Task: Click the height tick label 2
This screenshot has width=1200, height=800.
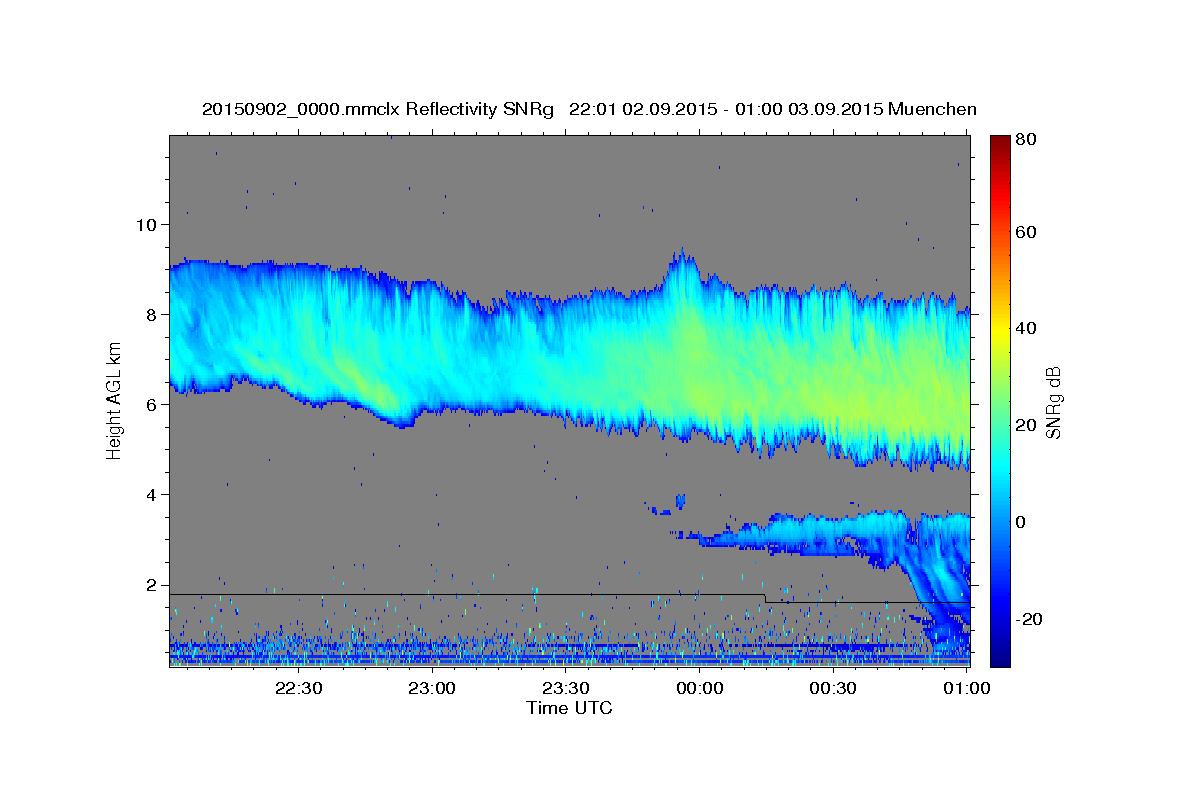Action: click(x=151, y=585)
